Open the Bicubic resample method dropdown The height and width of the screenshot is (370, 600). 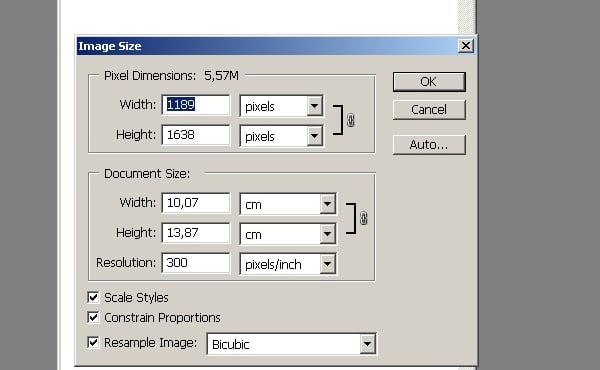292,344
